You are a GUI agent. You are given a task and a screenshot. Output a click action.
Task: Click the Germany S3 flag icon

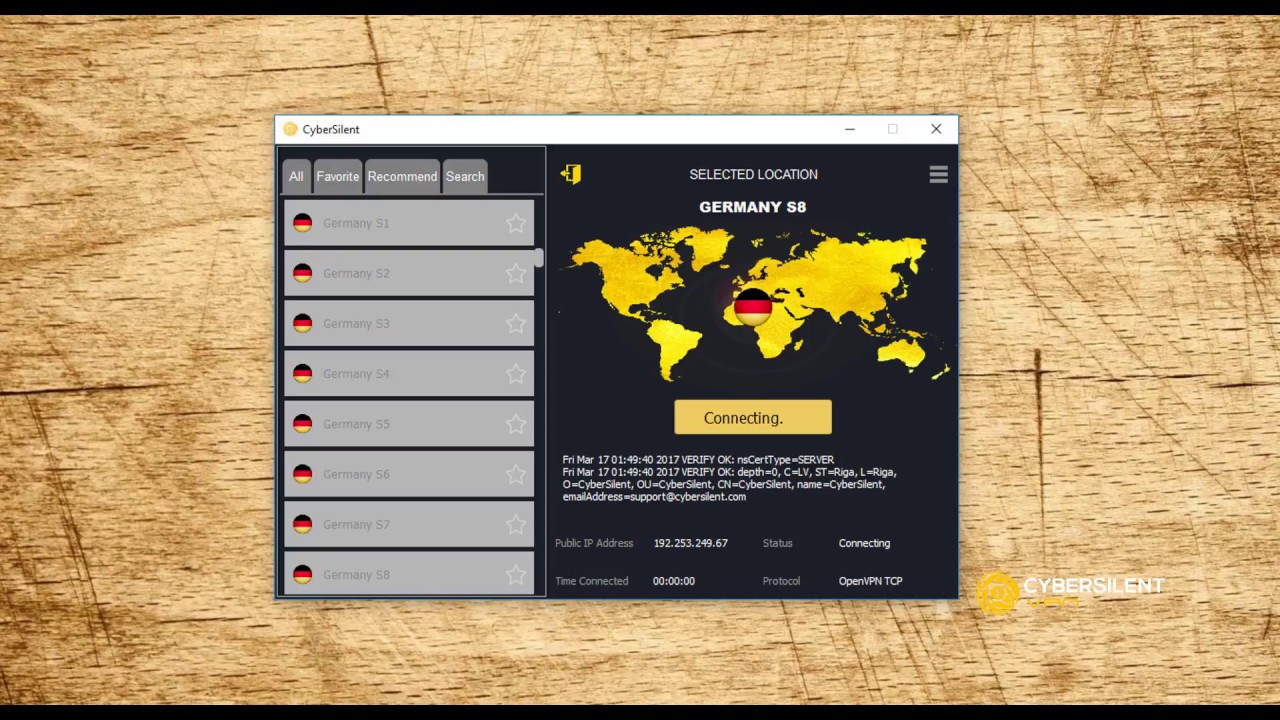click(x=302, y=323)
